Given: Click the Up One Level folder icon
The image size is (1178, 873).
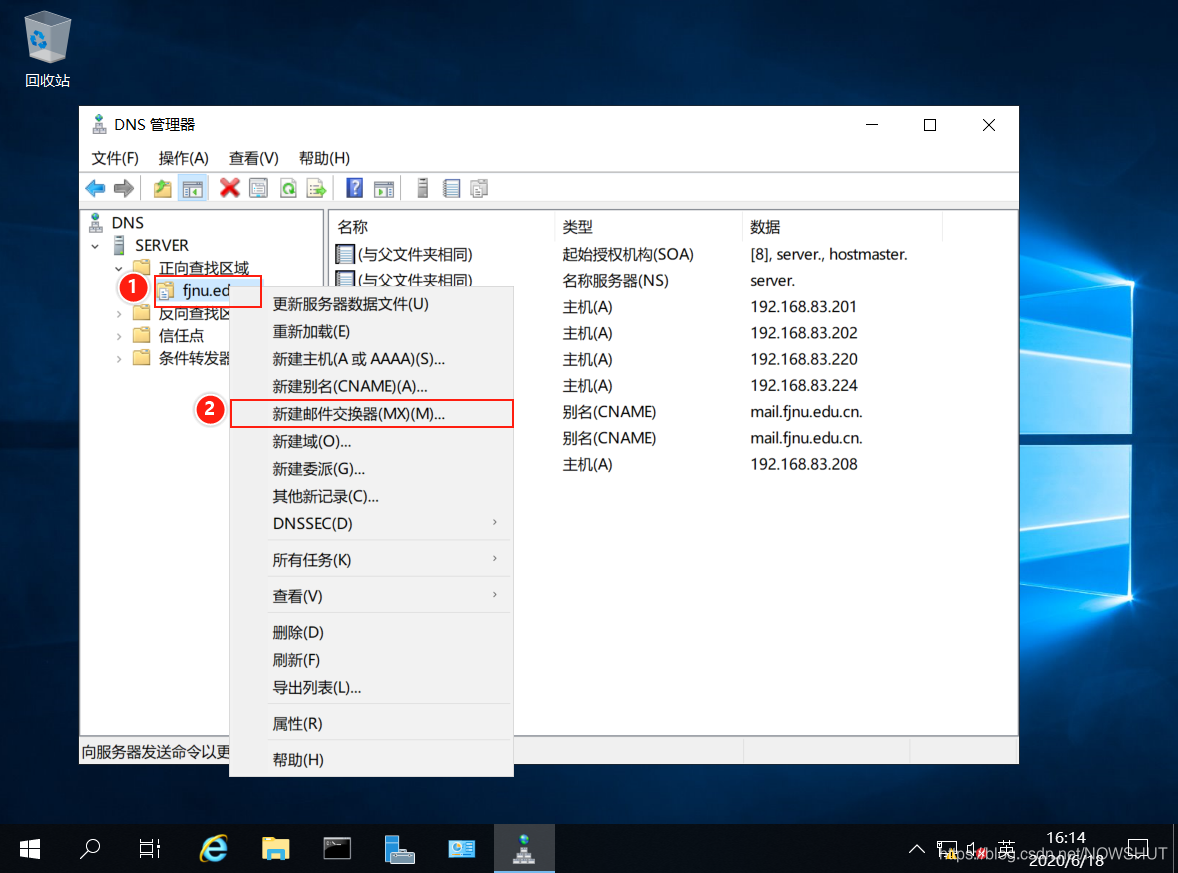Looking at the screenshot, I should pos(162,188).
